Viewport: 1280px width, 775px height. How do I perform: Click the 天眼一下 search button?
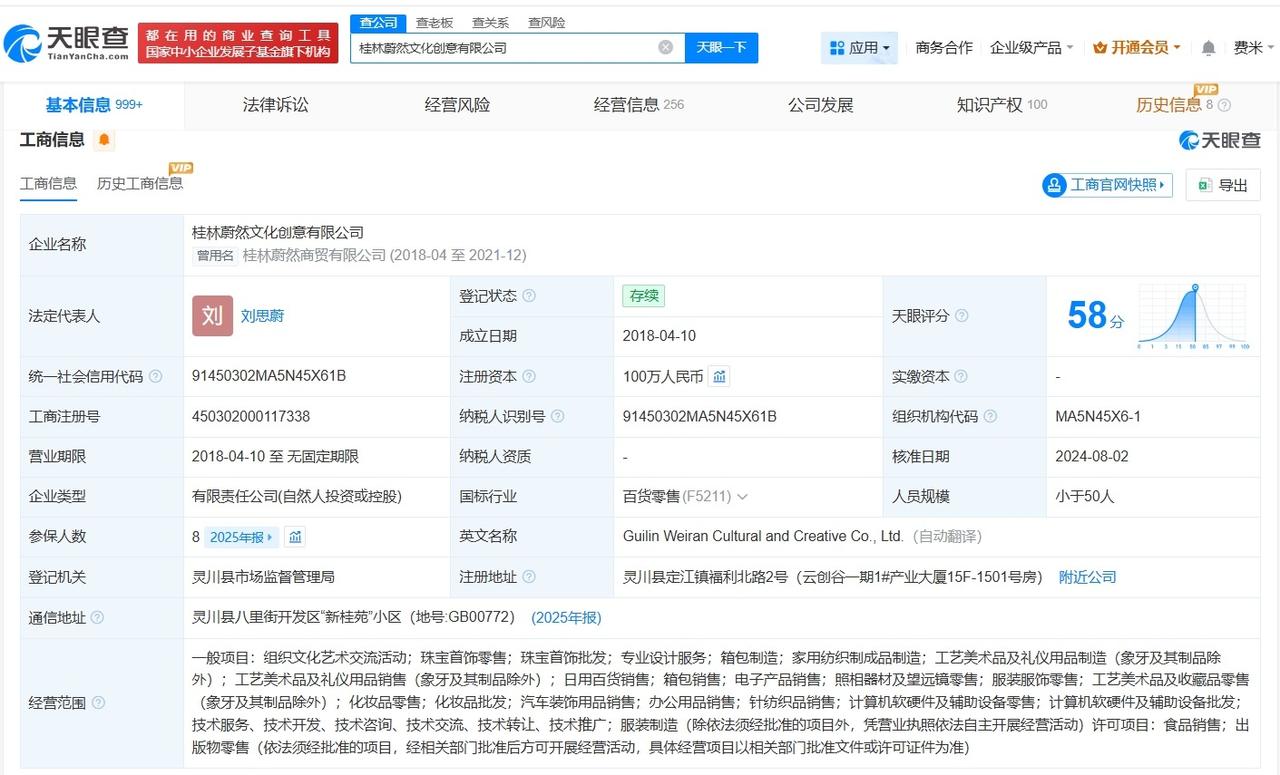[x=721, y=47]
